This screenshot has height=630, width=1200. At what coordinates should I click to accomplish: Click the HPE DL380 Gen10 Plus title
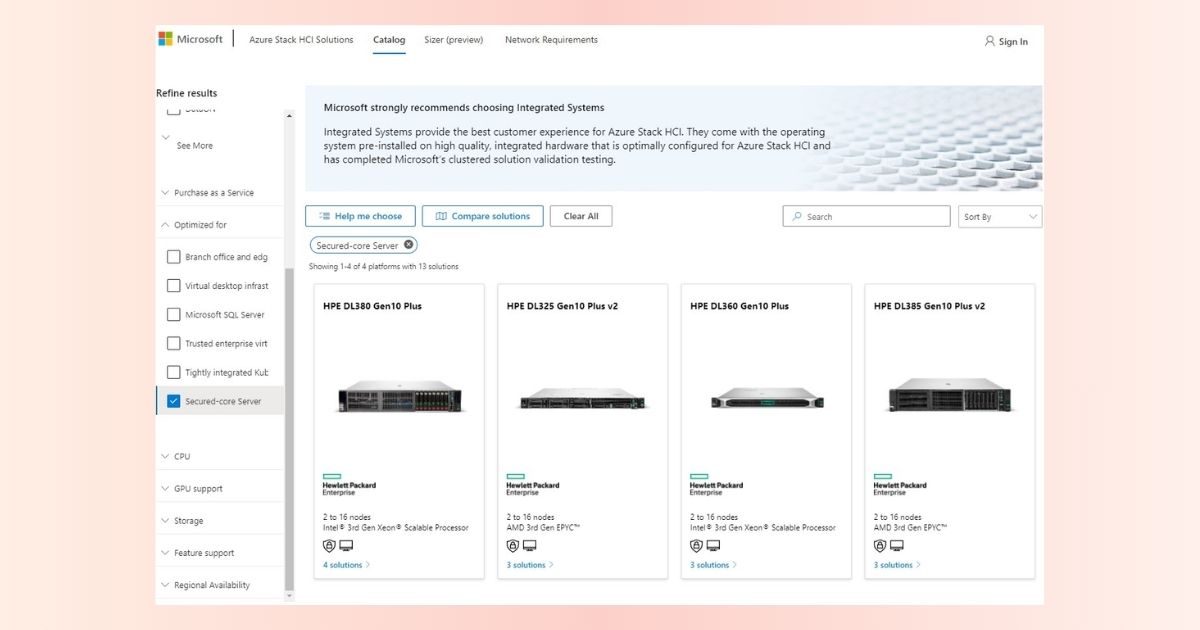(x=372, y=306)
